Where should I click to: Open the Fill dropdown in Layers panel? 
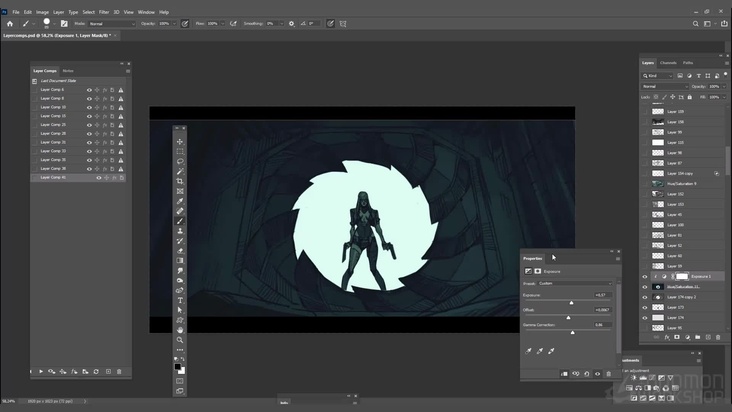[x=724, y=97]
